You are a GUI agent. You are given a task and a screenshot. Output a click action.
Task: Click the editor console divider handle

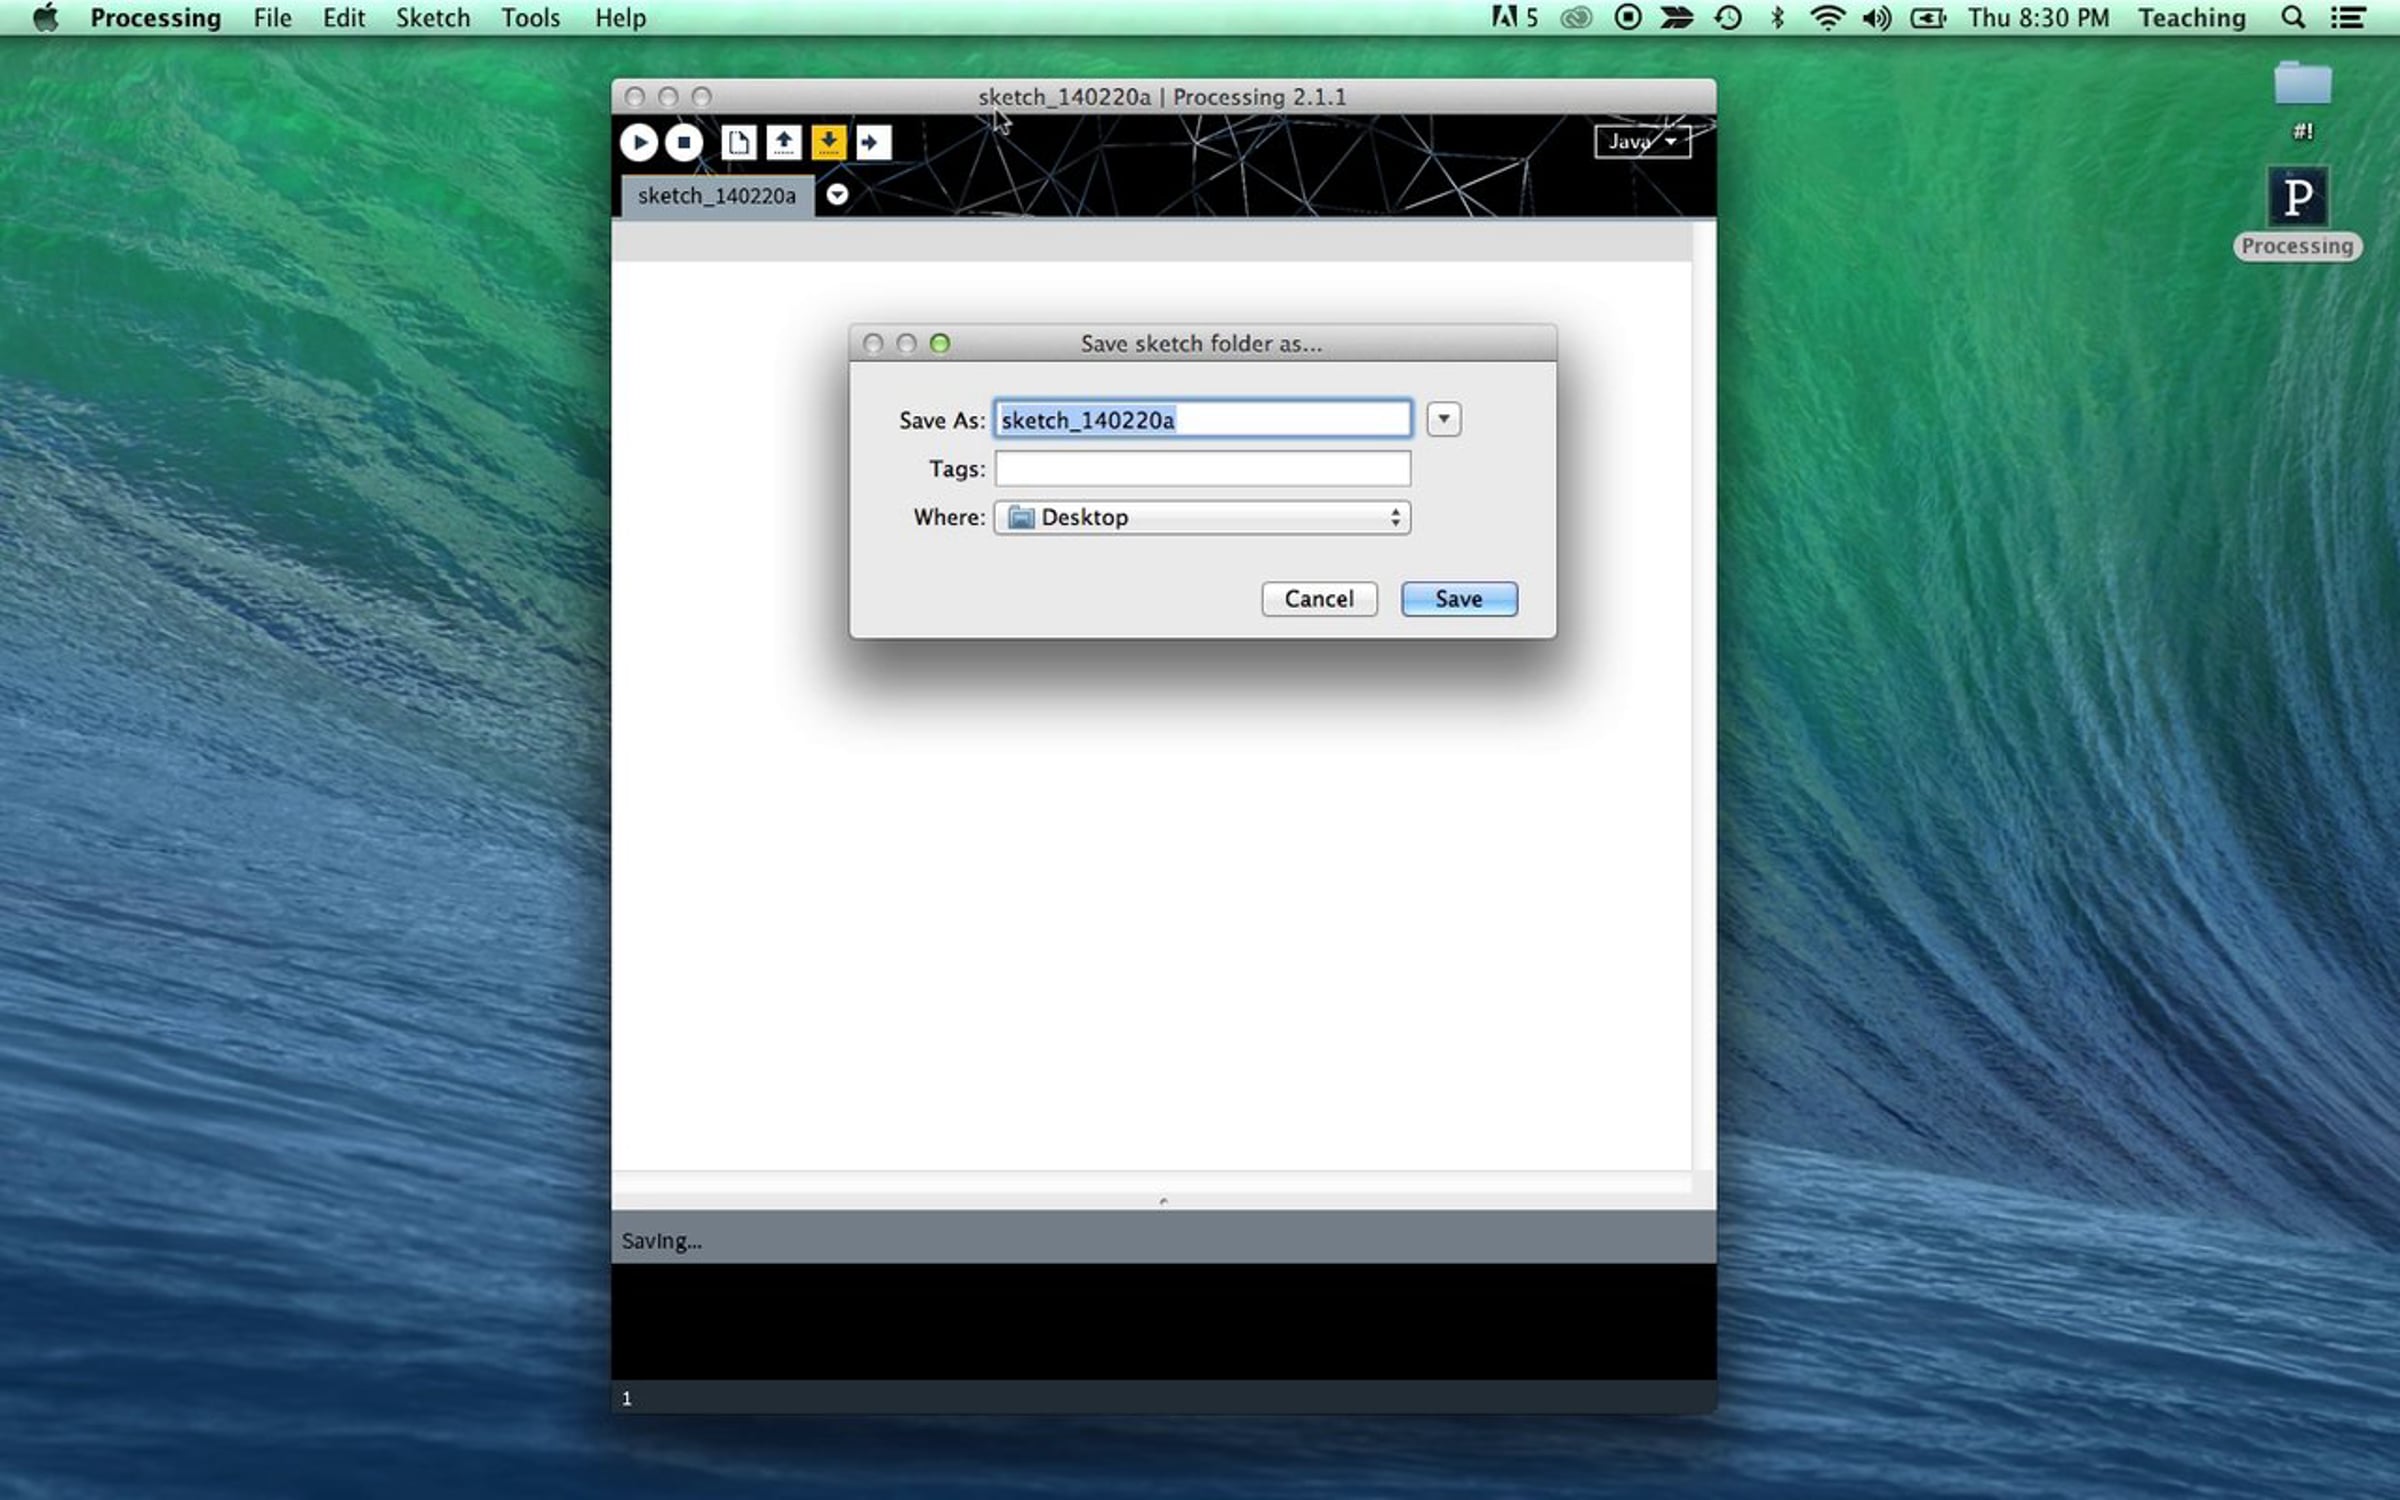click(x=1163, y=1201)
